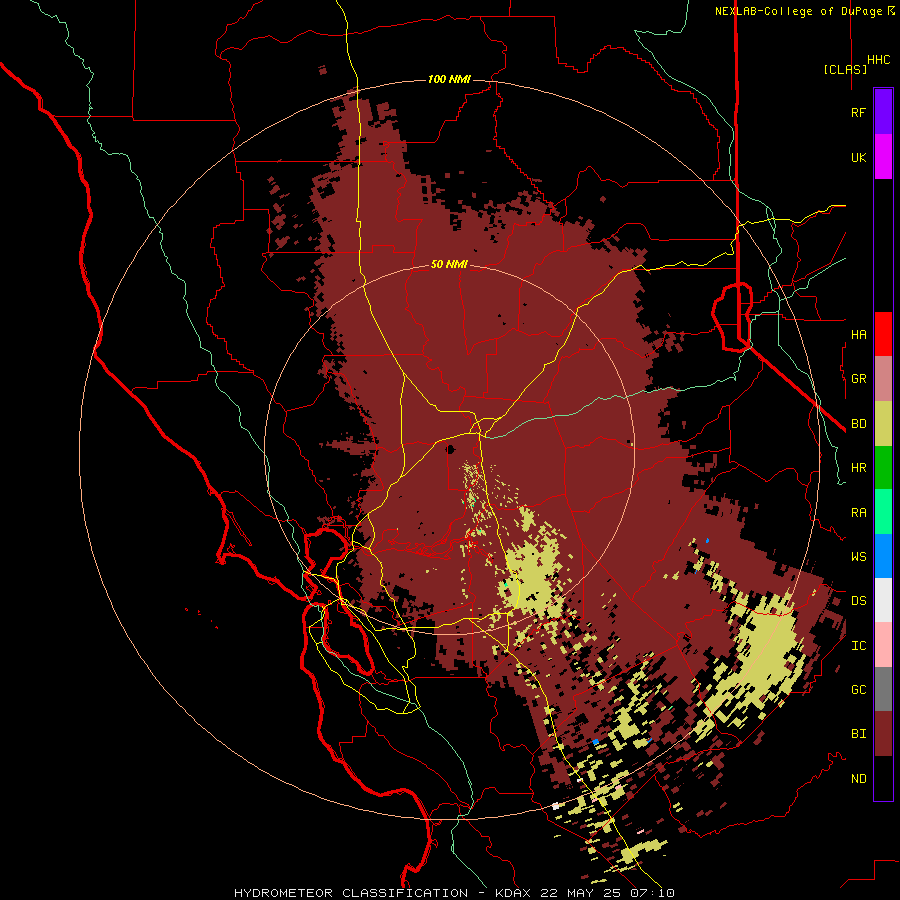Click the IC legend label
Screen dimensions: 900x900
(x=858, y=646)
